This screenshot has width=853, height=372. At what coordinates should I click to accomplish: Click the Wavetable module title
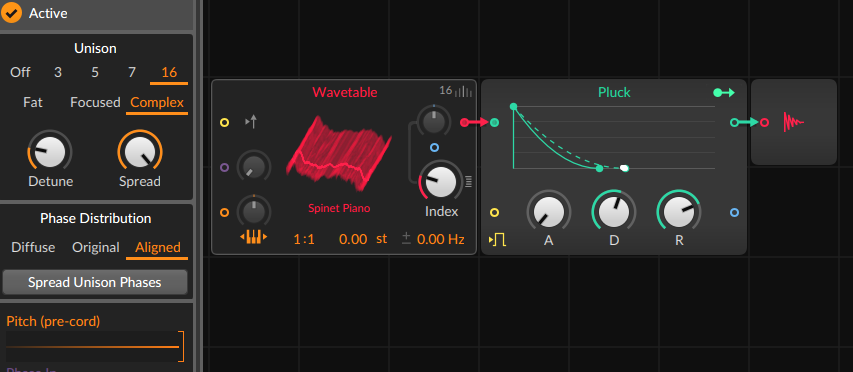point(344,92)
